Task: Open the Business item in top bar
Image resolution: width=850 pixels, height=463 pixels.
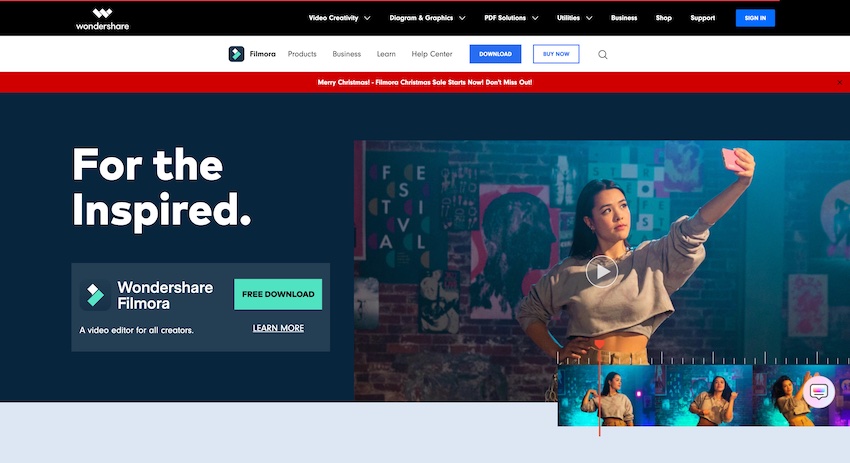Action: [624, 18]
